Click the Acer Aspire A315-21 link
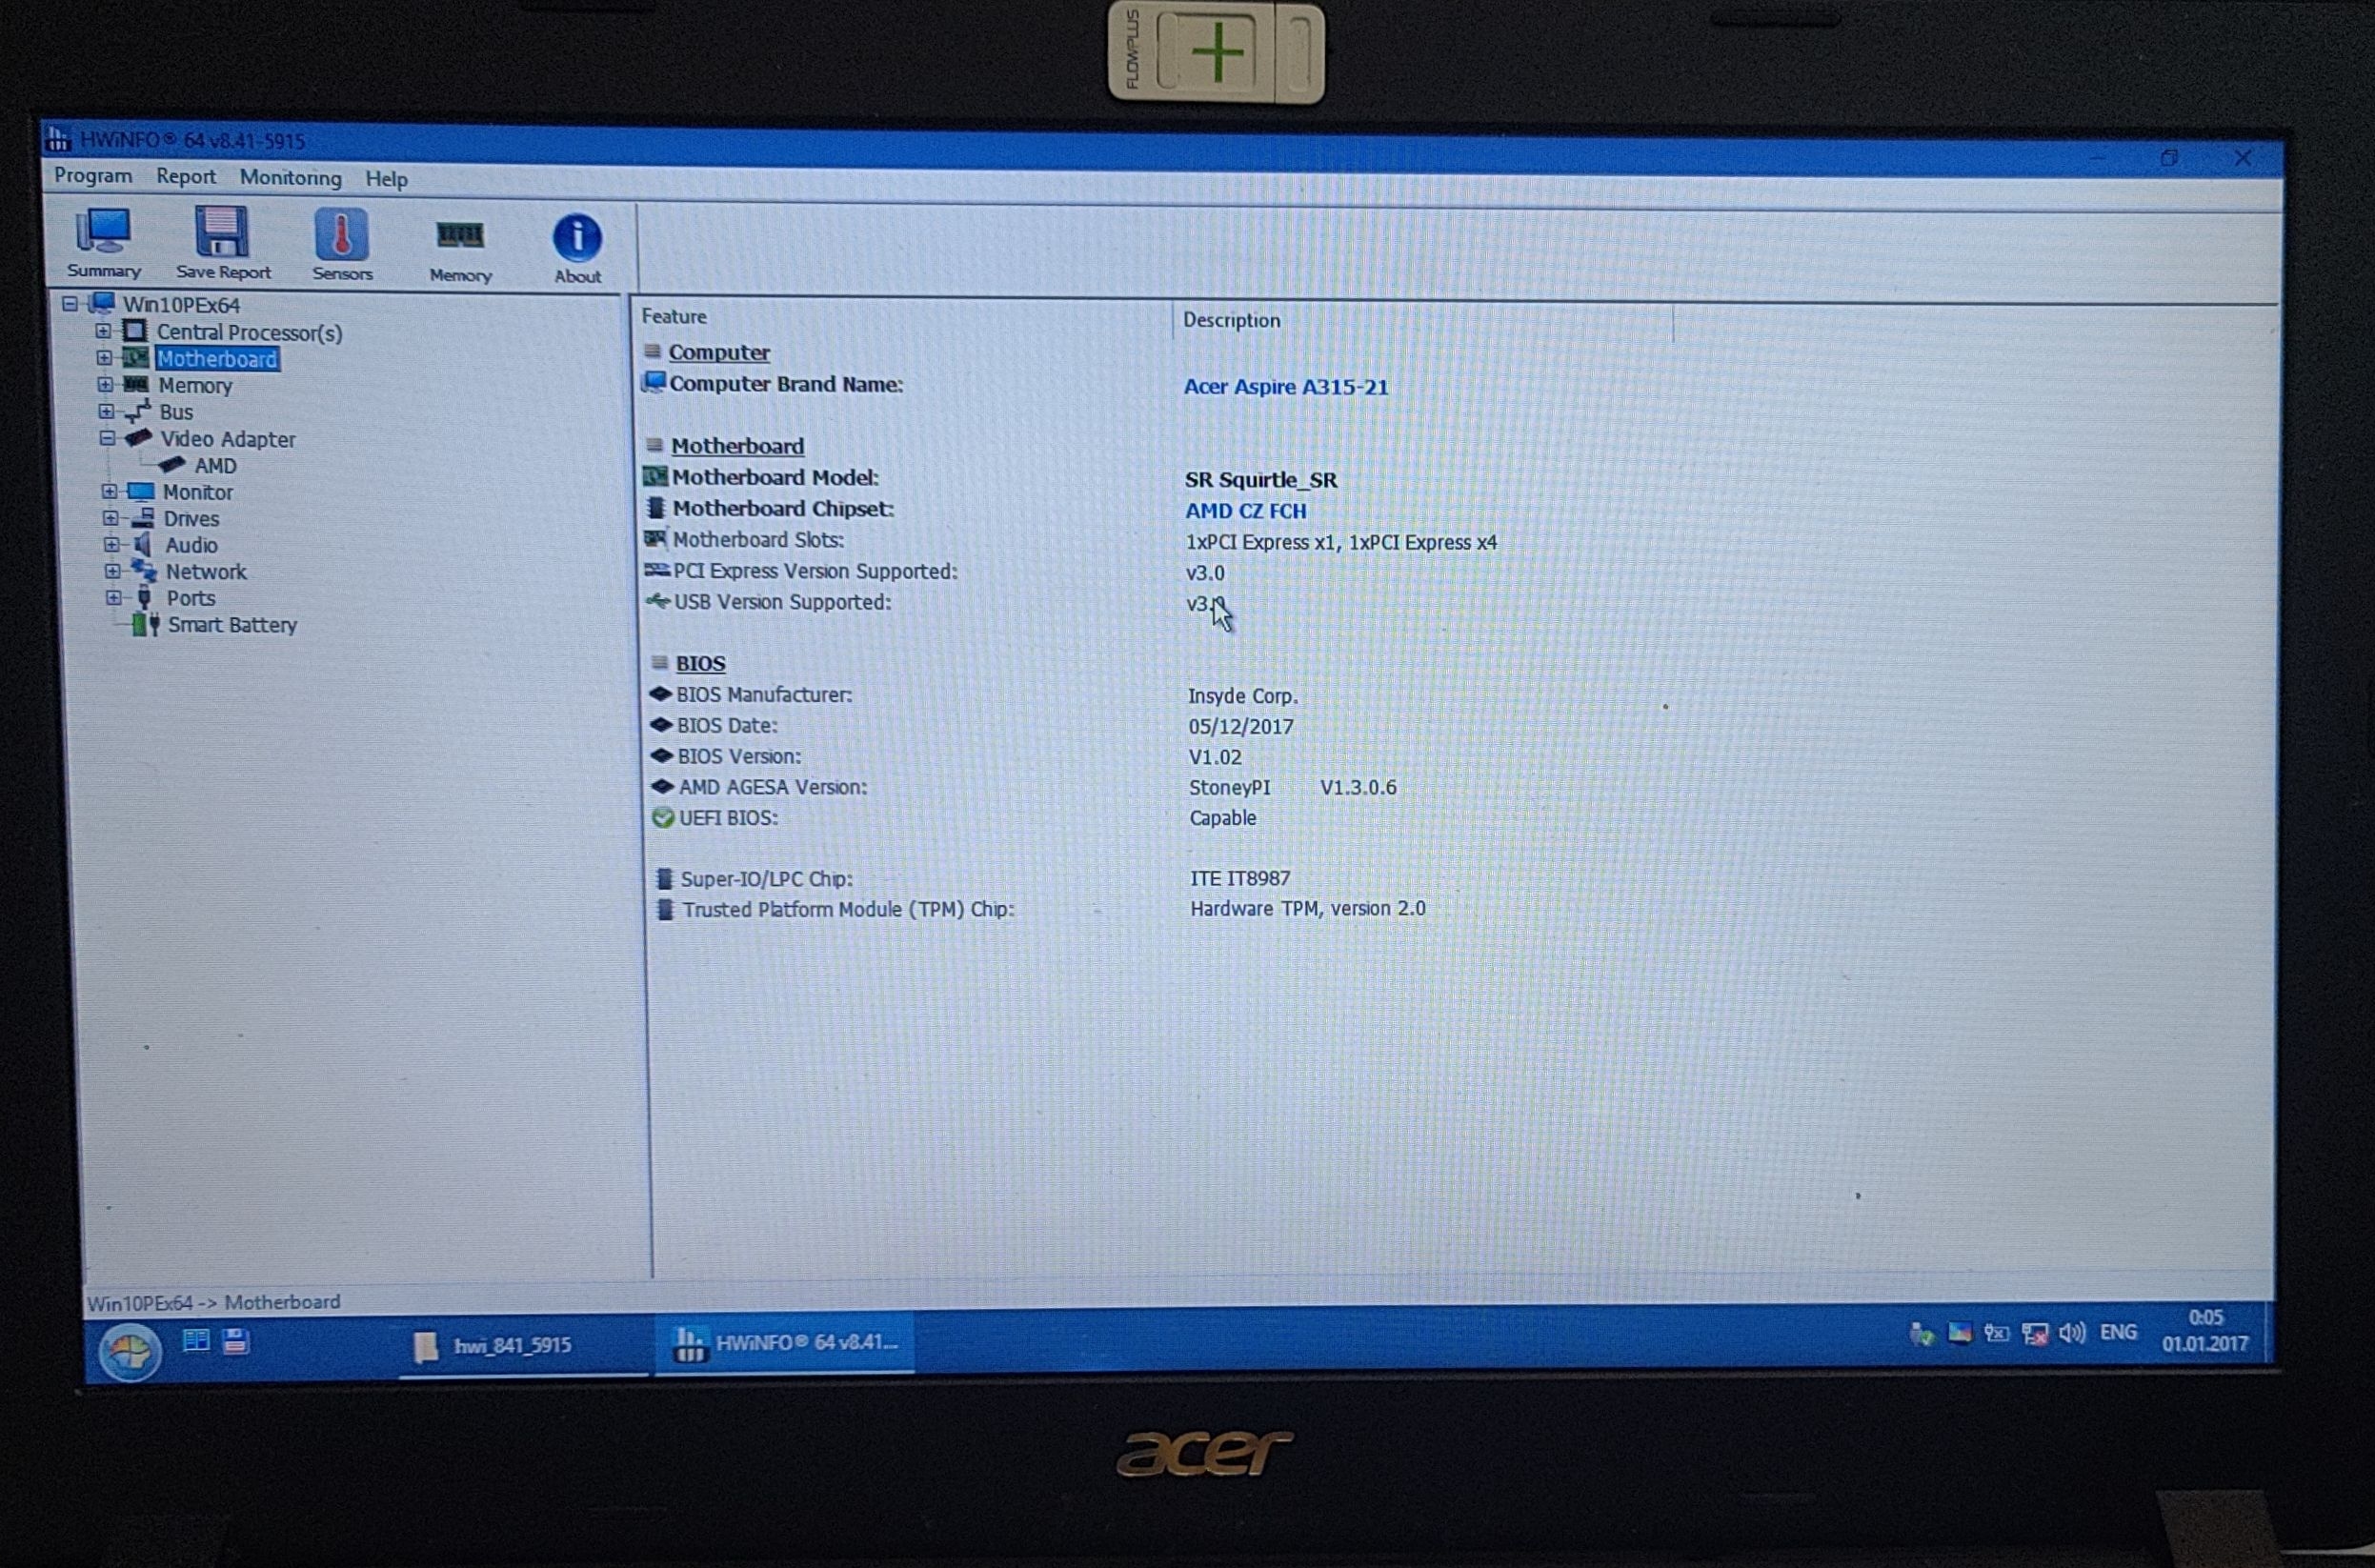This screenshot has width=2375, height=1568. click(x=1286, y=387)
